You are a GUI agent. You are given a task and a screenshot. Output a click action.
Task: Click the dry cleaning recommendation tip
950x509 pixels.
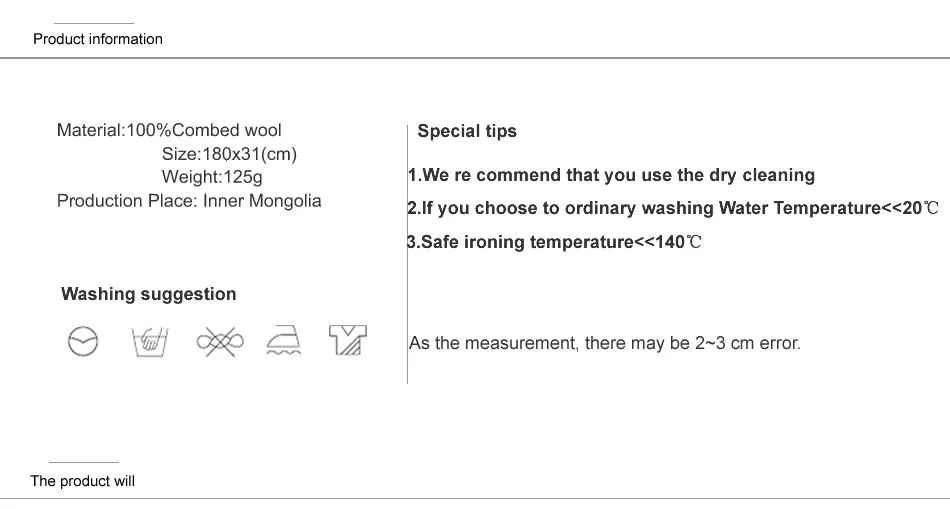tap(611, 175)
